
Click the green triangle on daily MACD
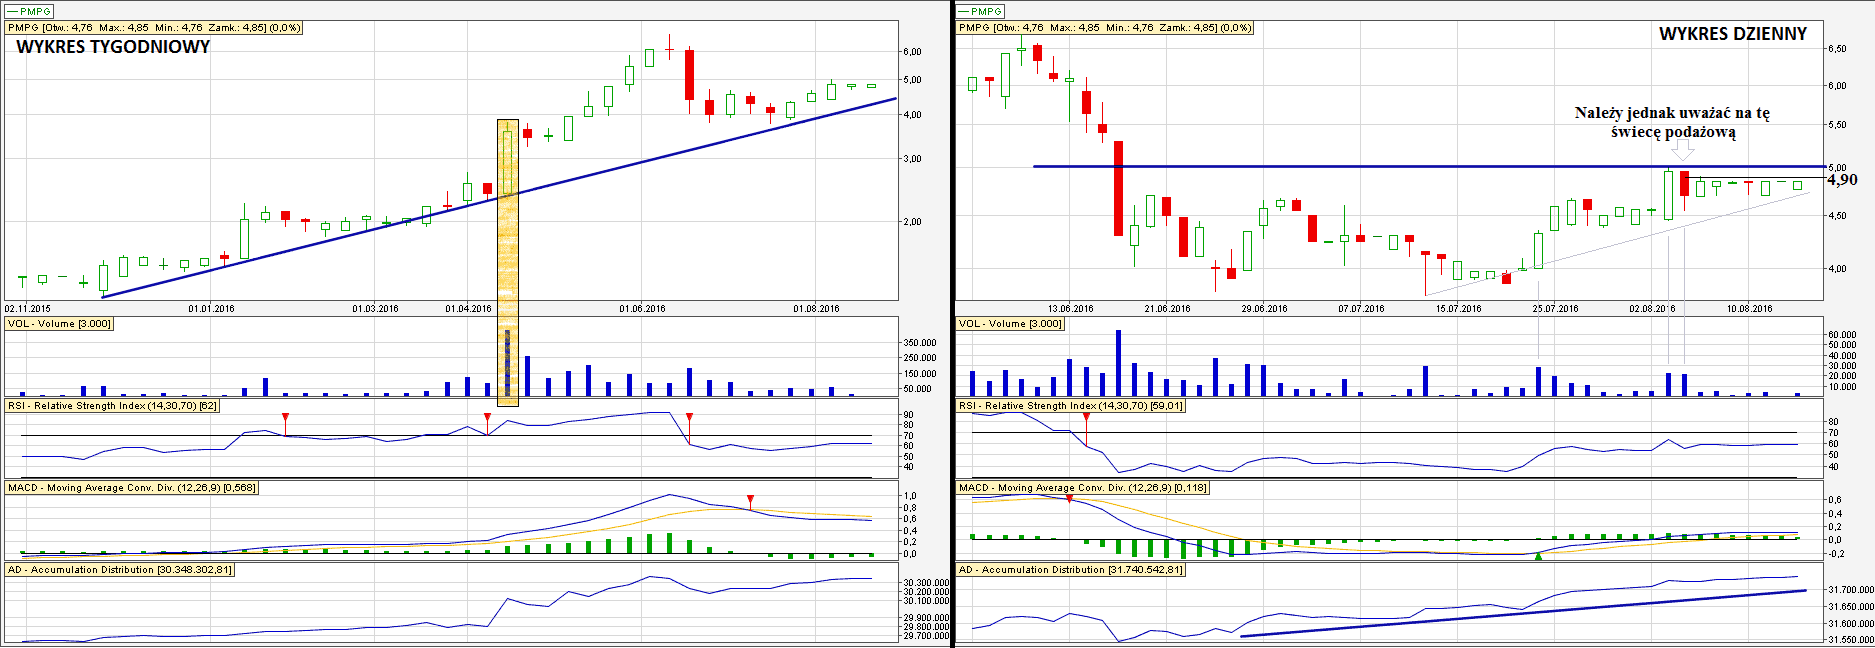click(x=1539, y=555)
